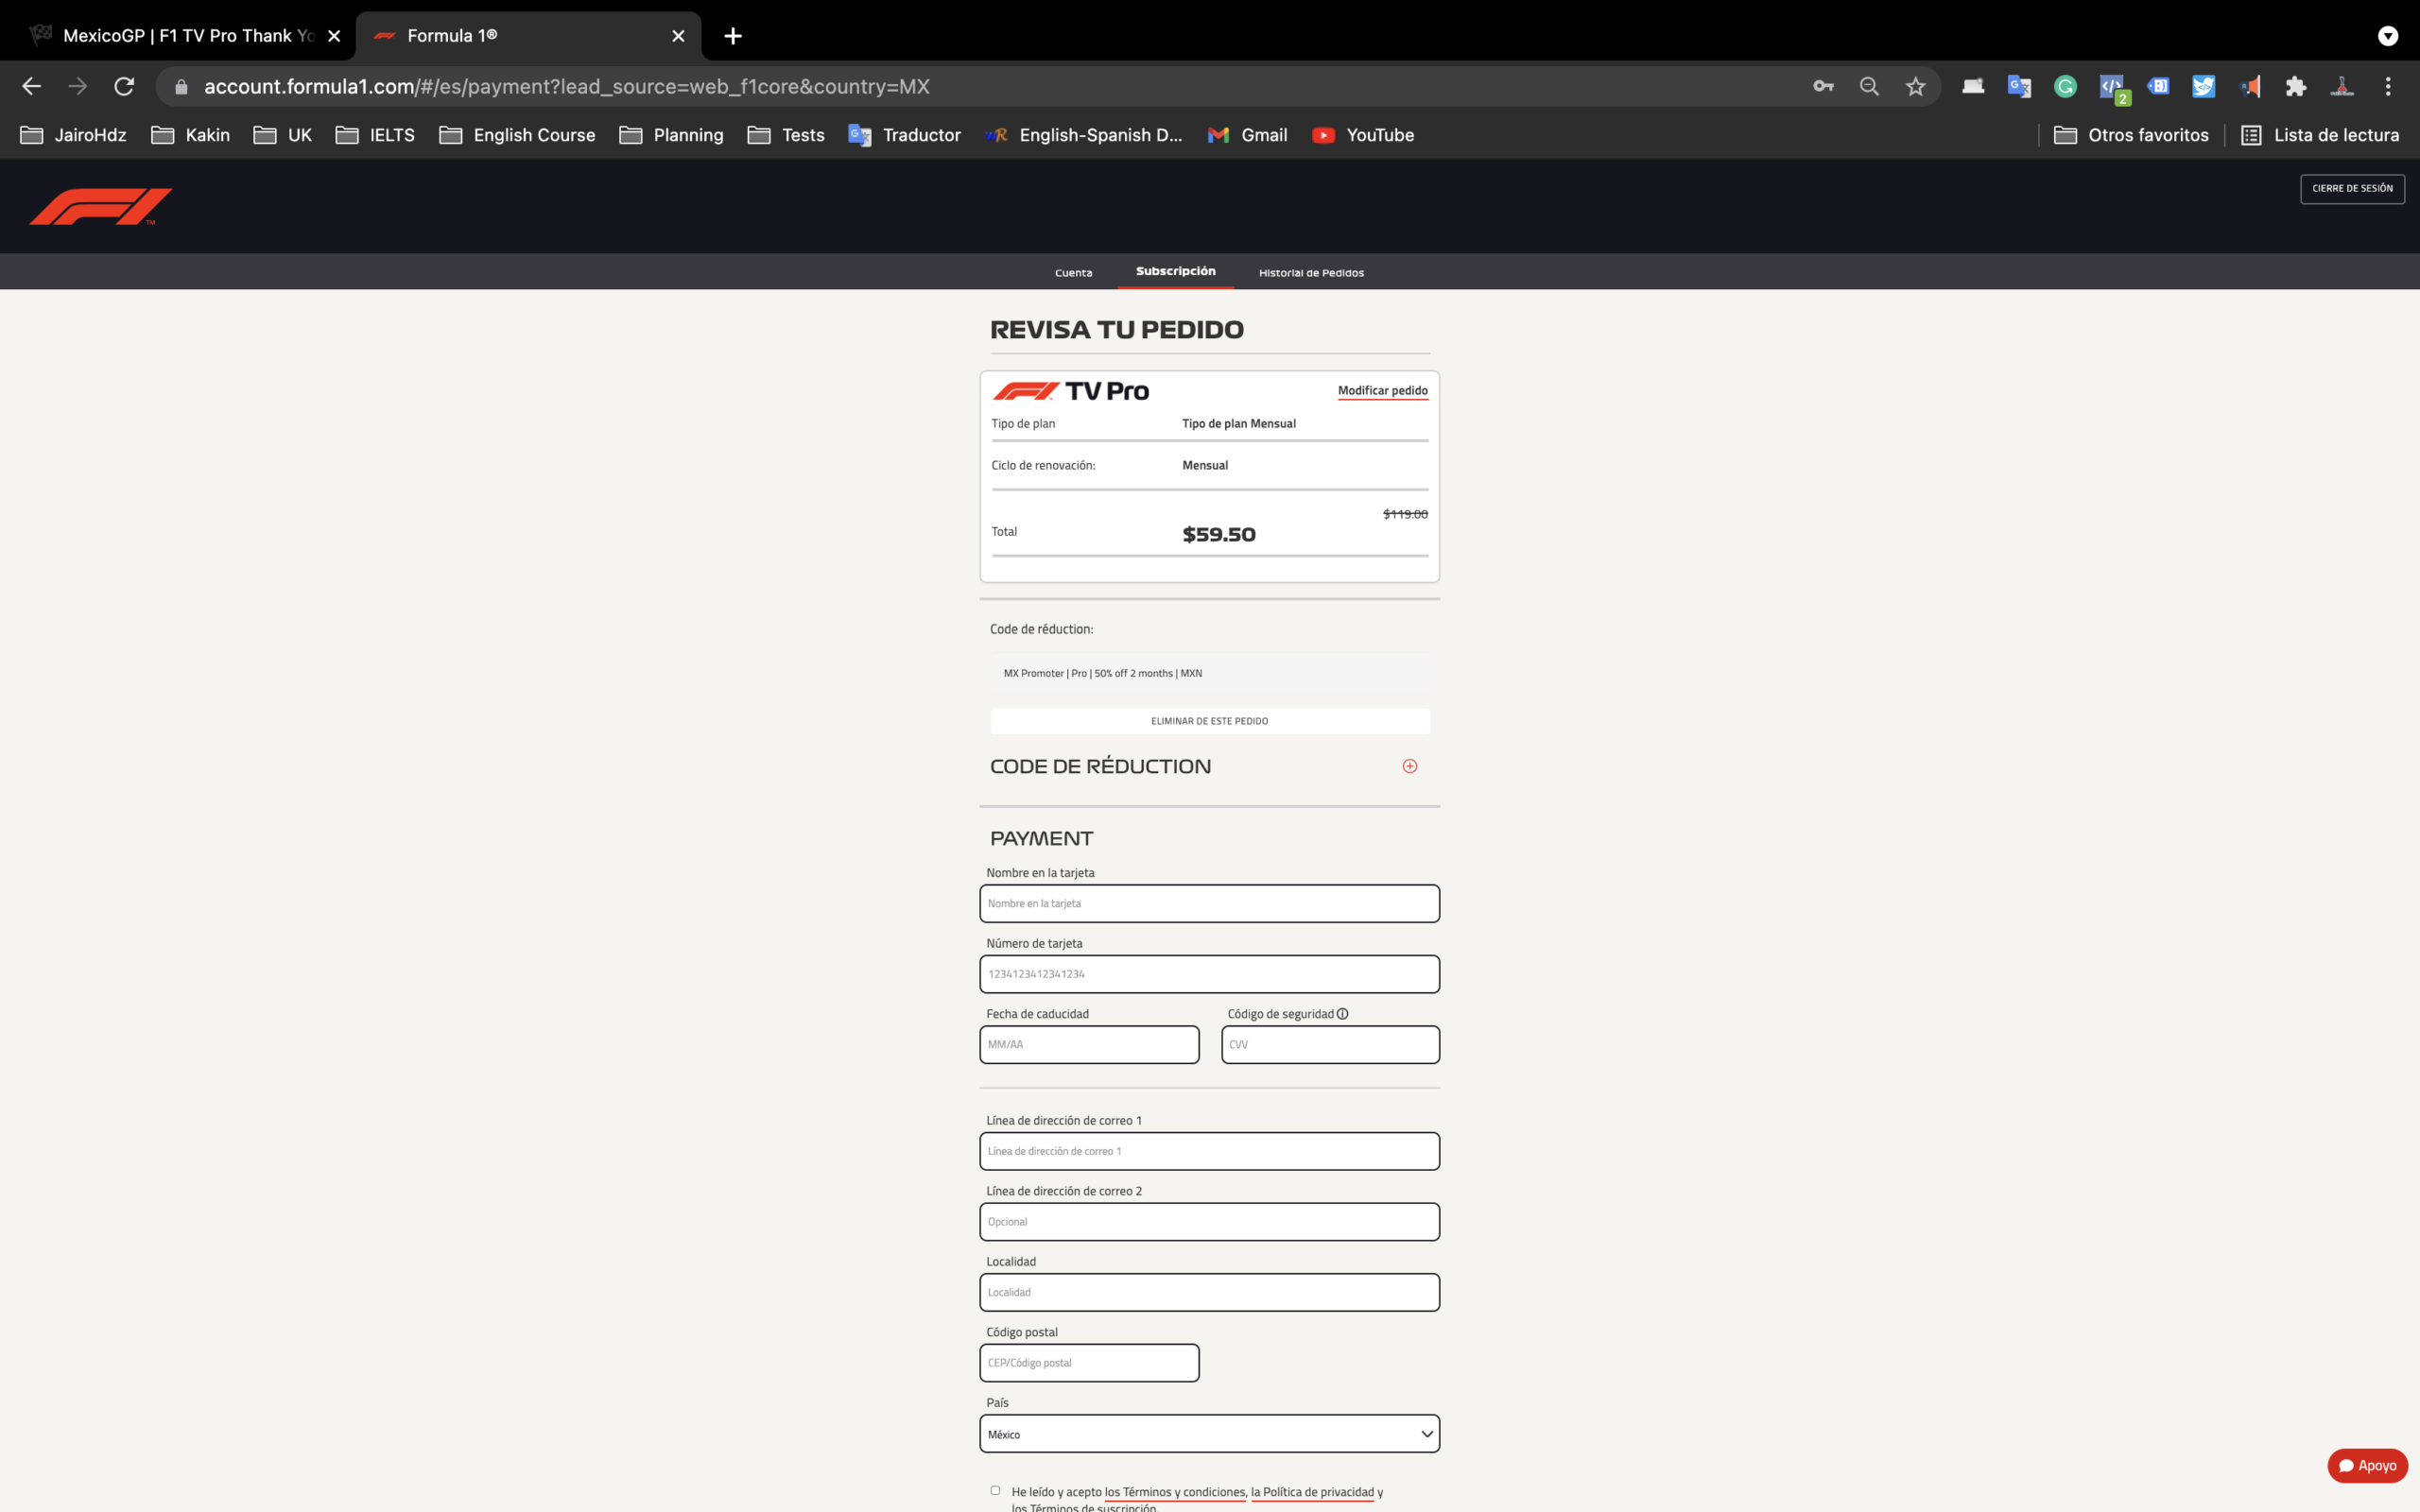Image resolution: width=2420 pixels, height=1512 pixels.
Task: Open the Chrome three-dot menu
Action: 2387,86
